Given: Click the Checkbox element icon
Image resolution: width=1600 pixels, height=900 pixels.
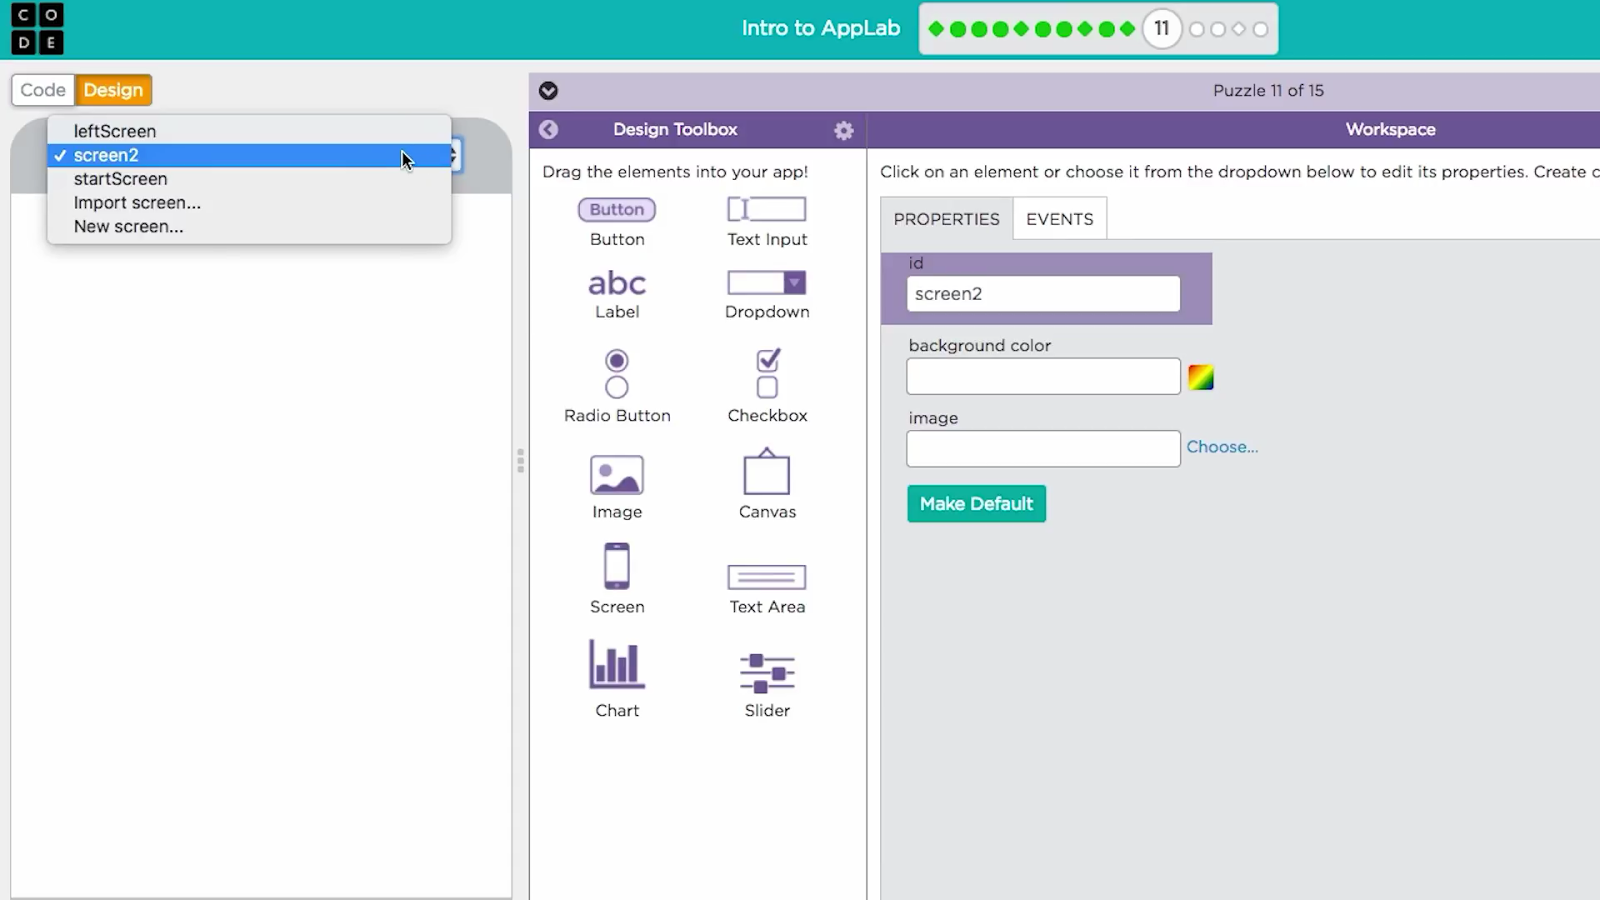Looking at the screenshot, I should point(767,373).
